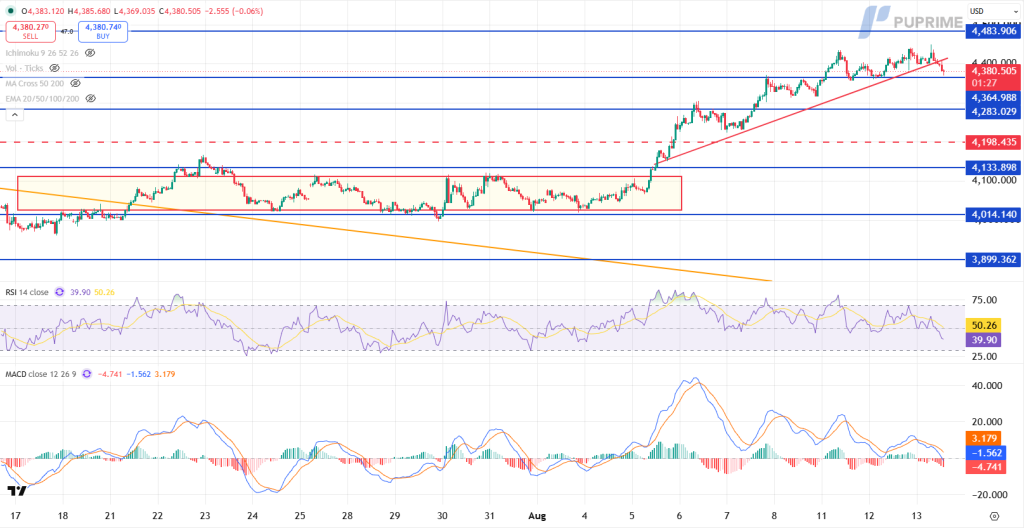Click the TradingView logo at bottom left
Screen dimensions: 1024x528
(x=16, y=491)
